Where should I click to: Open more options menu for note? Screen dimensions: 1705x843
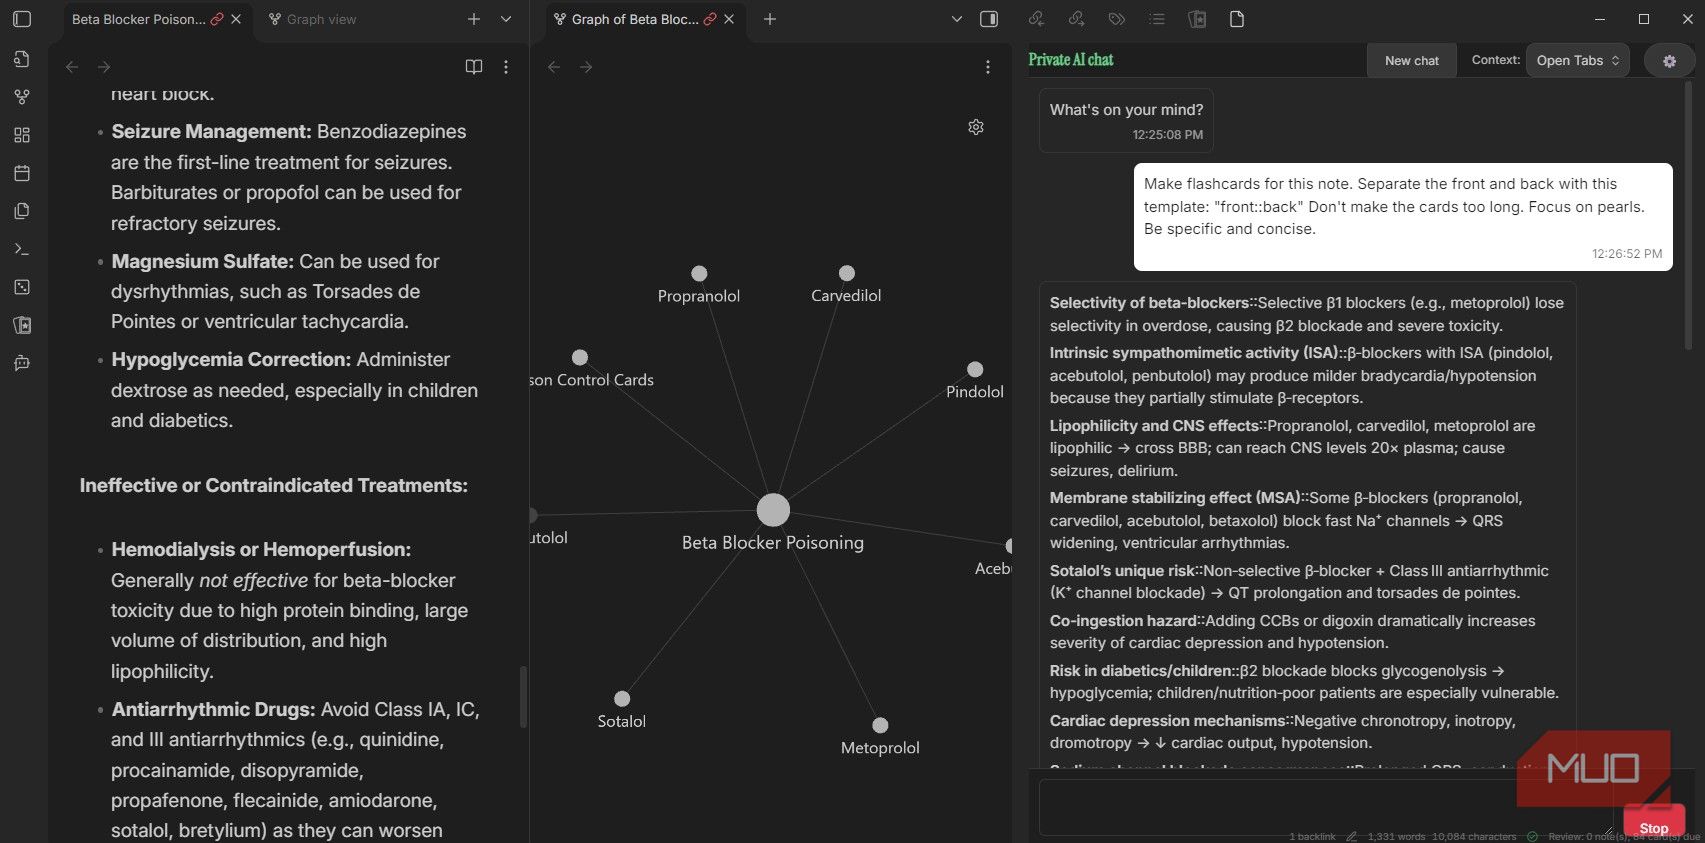click(x=506, y=67)
